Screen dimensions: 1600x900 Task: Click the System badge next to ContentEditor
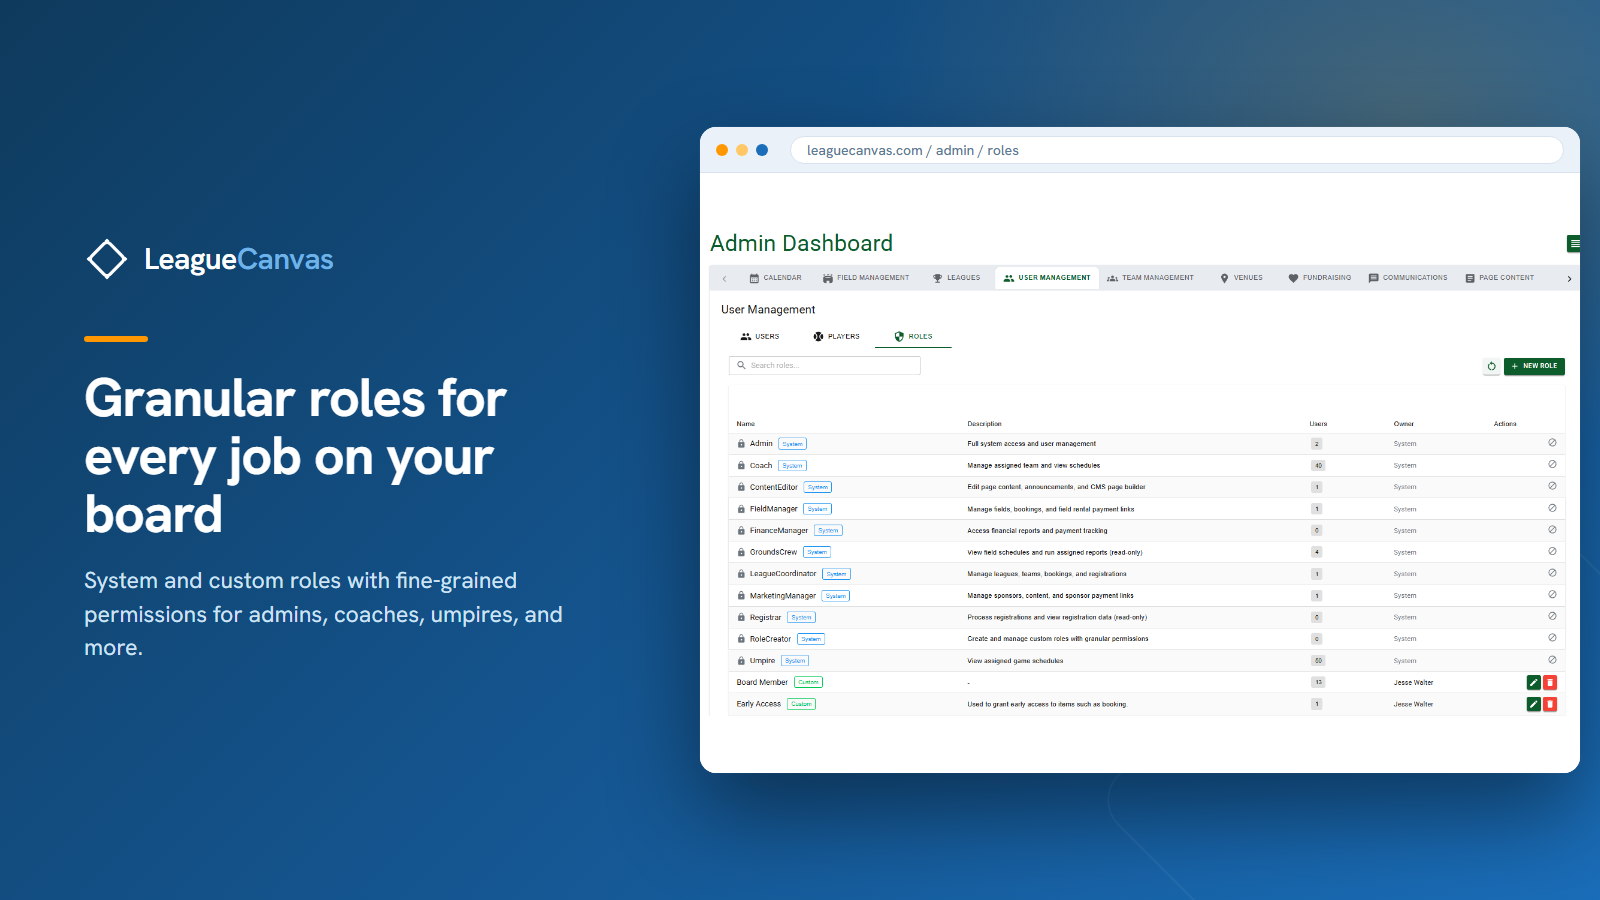pyautogui.click(x=818, y=487)
